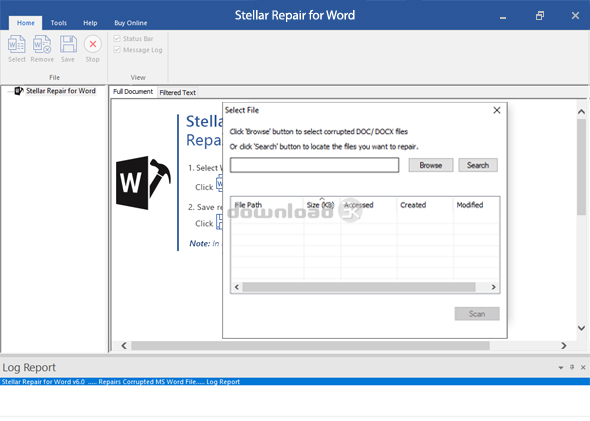Sort by Size (KB) column header
590x421 pixels.
(322, 205)
